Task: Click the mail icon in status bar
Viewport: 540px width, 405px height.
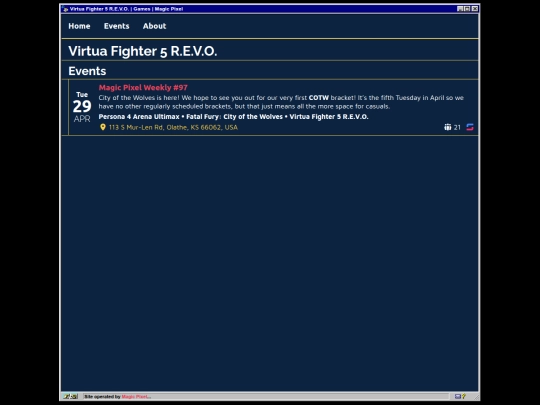Action: click(x=457, y=397)
